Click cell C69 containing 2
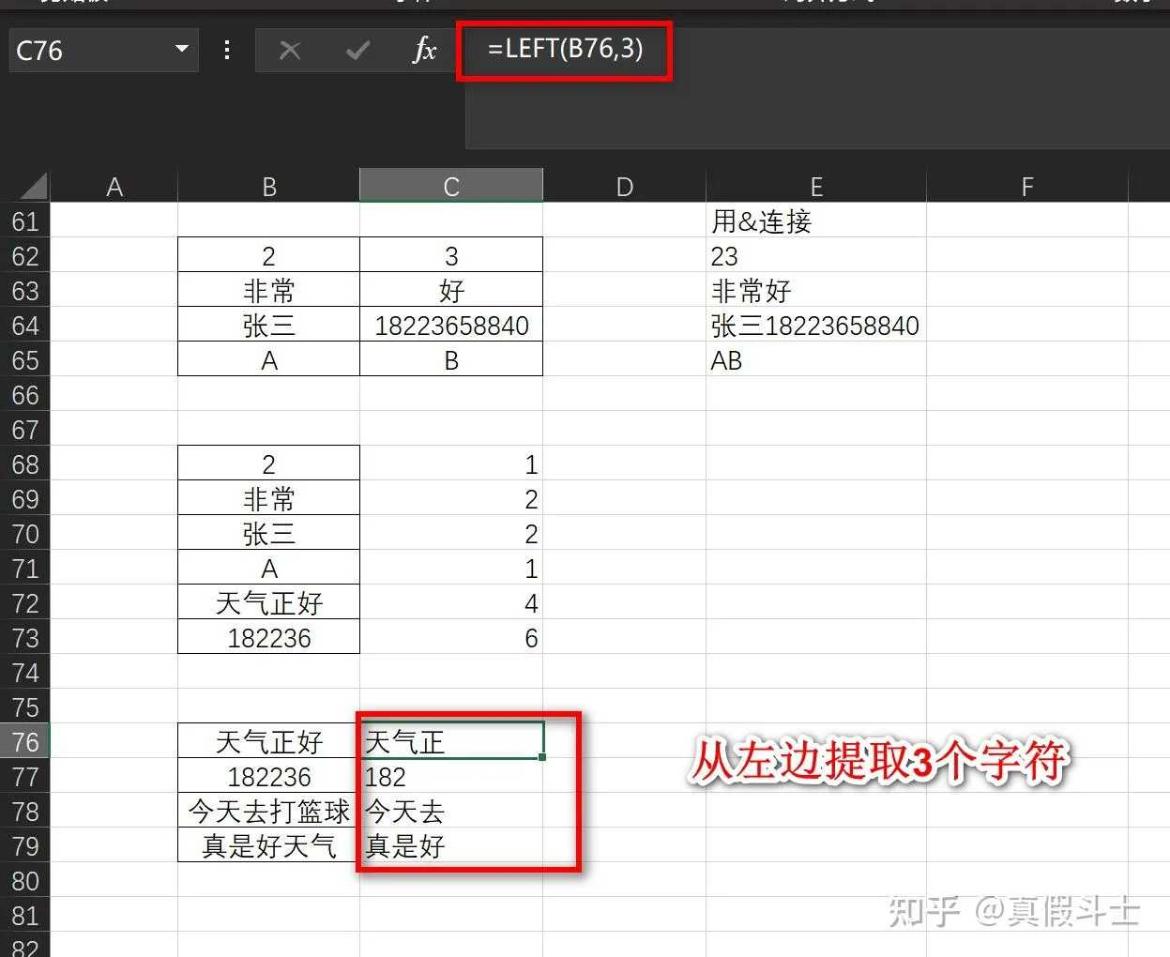Viewport: 1170px width, 957px height. [x=451, y=498]
